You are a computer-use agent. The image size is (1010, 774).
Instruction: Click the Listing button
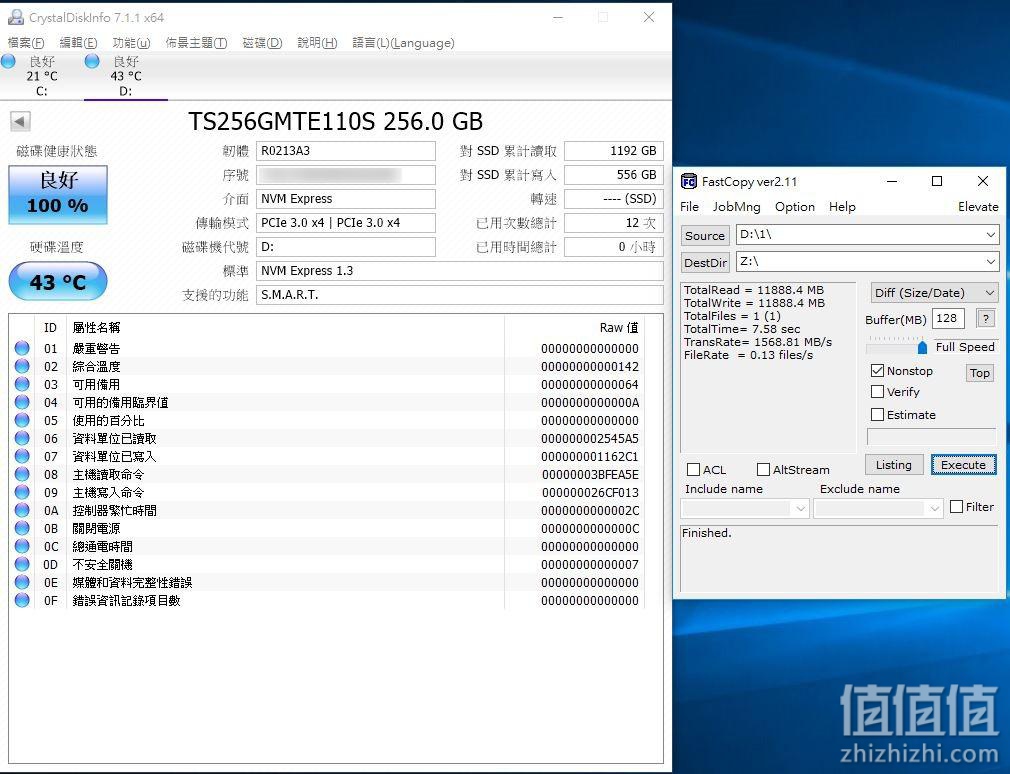(893, 464)
